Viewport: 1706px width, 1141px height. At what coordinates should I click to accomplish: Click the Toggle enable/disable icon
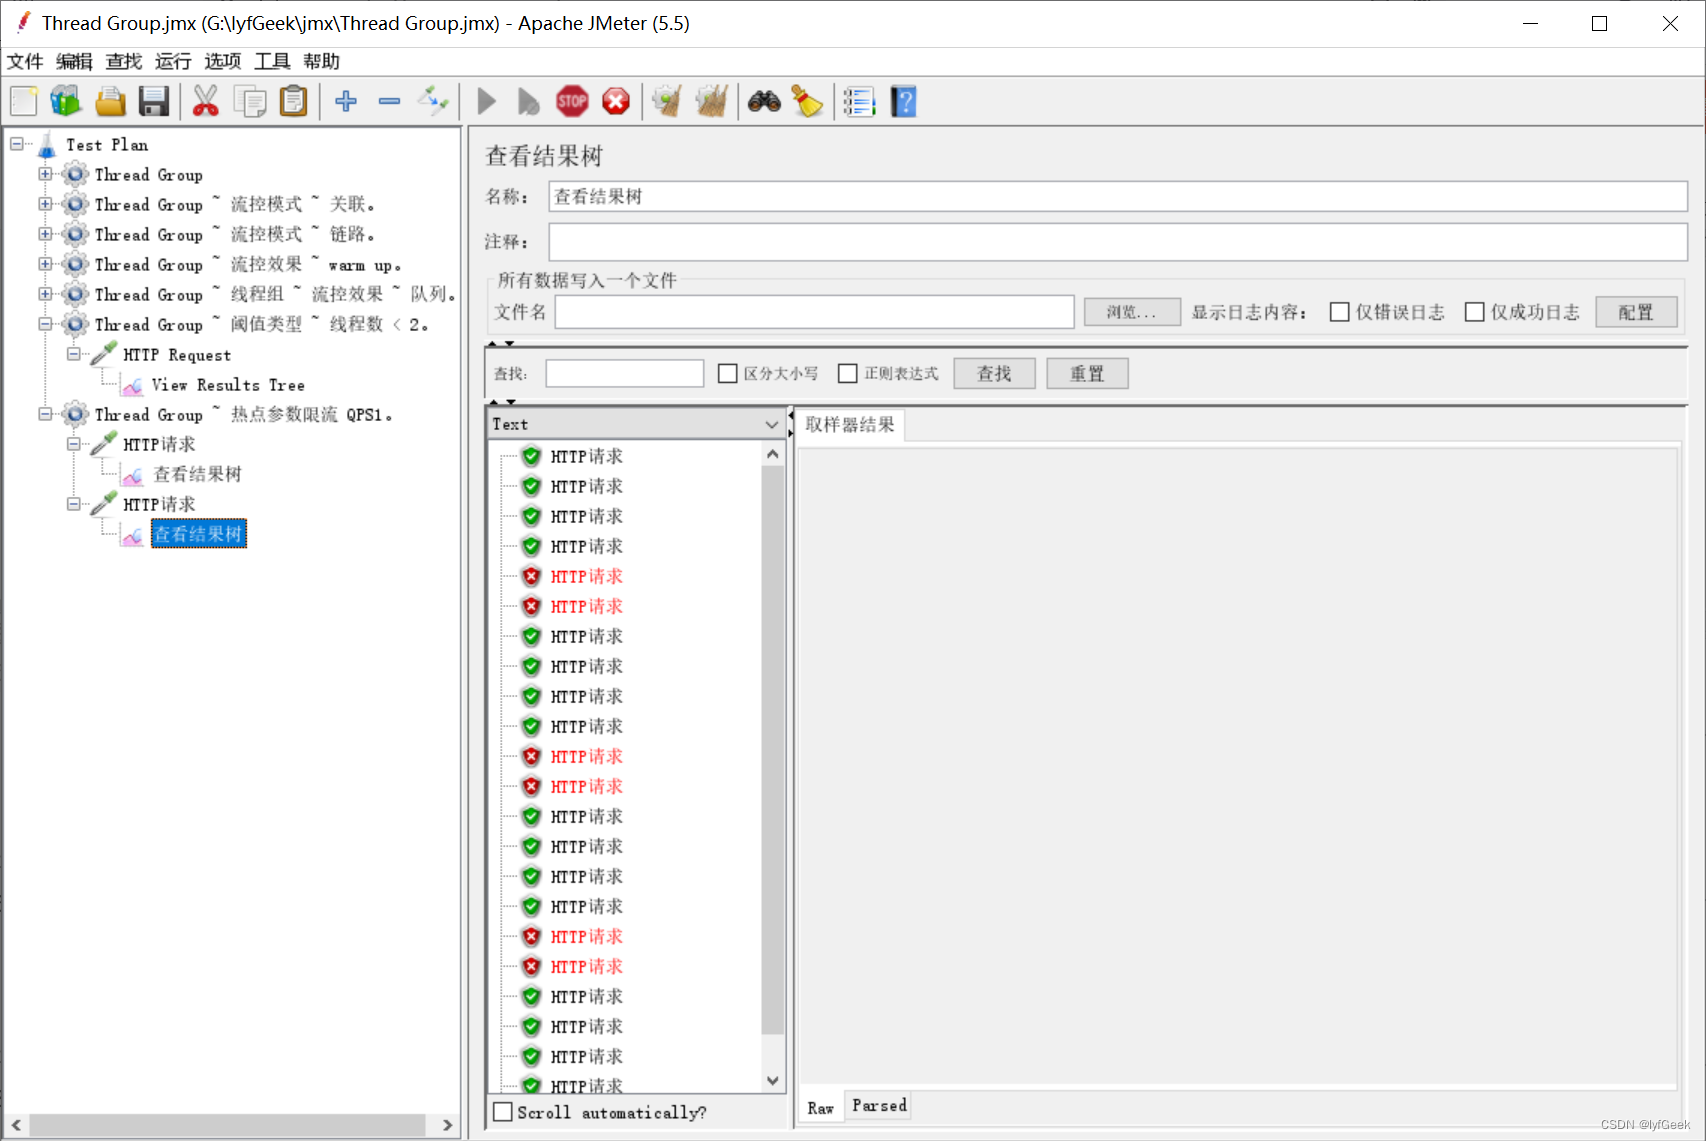coord(434,101)
